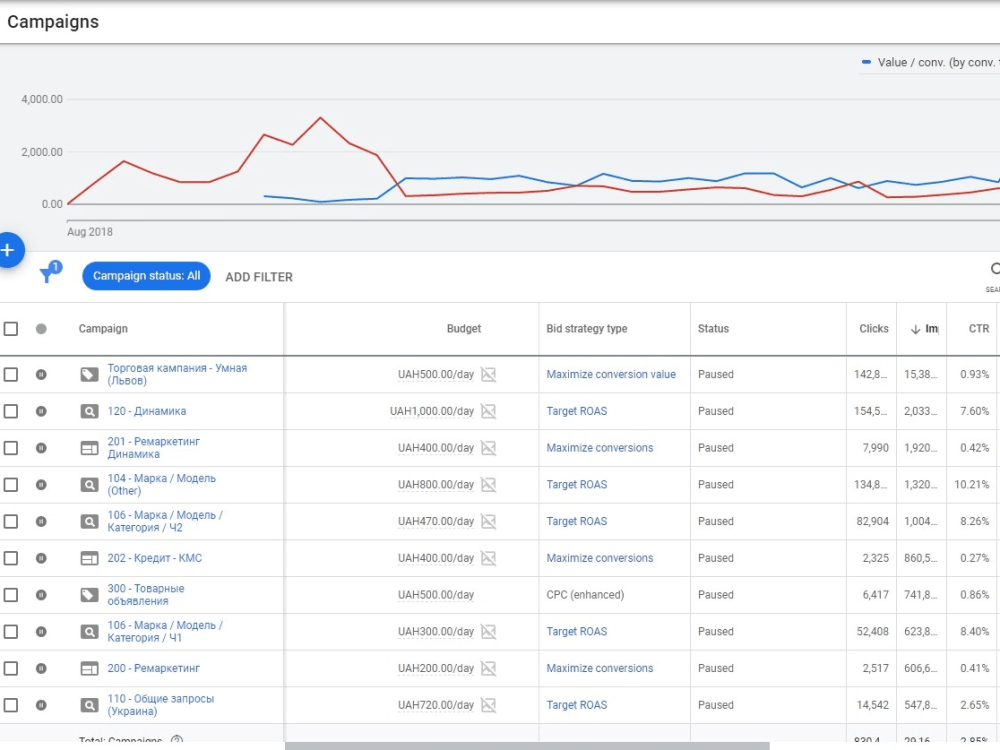
Task: Check the select-all campaigns checkbox in header
Action: [x=11, y=329]
